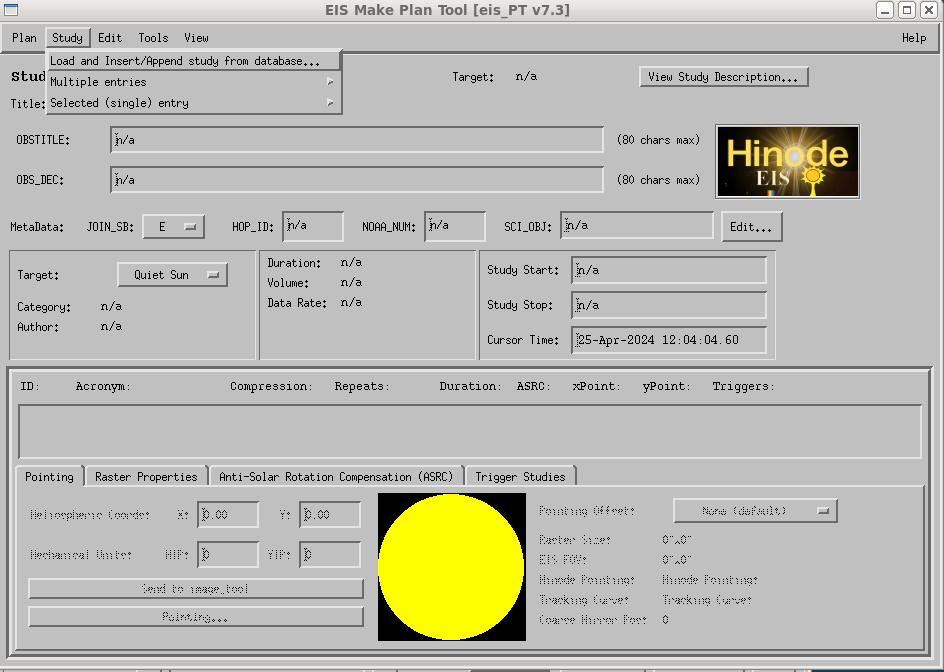Open the Tools menu
The width and height of the screenshot is (944, 672).
point(153,38)
